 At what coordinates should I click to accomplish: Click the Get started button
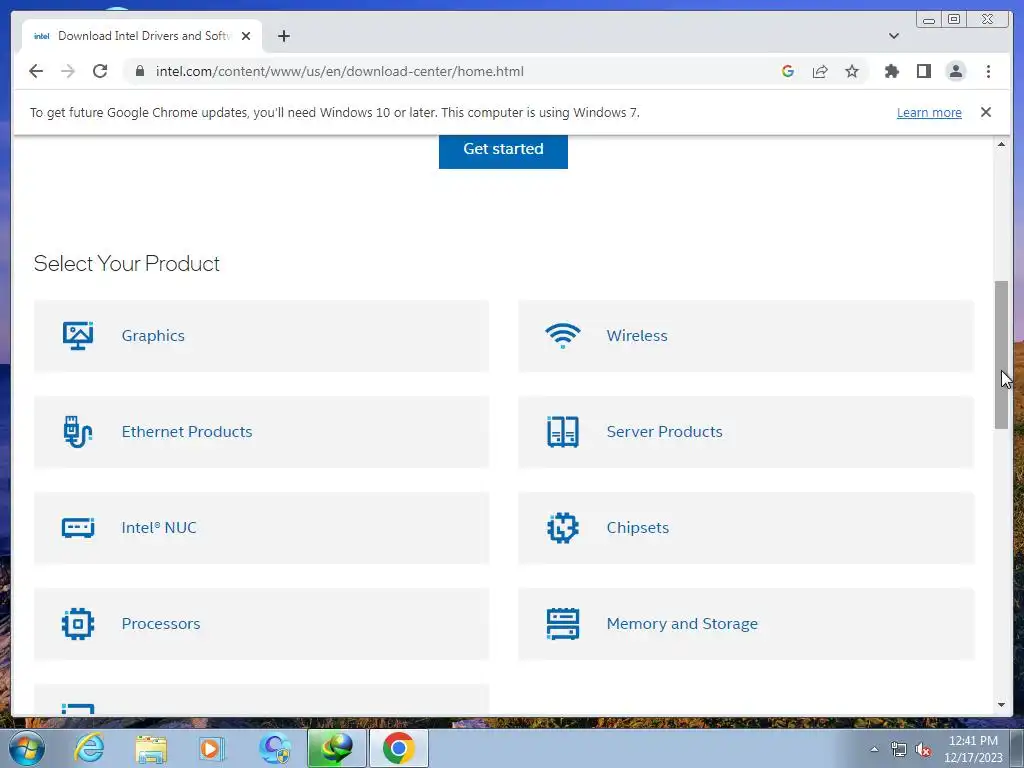click(503, 150)
